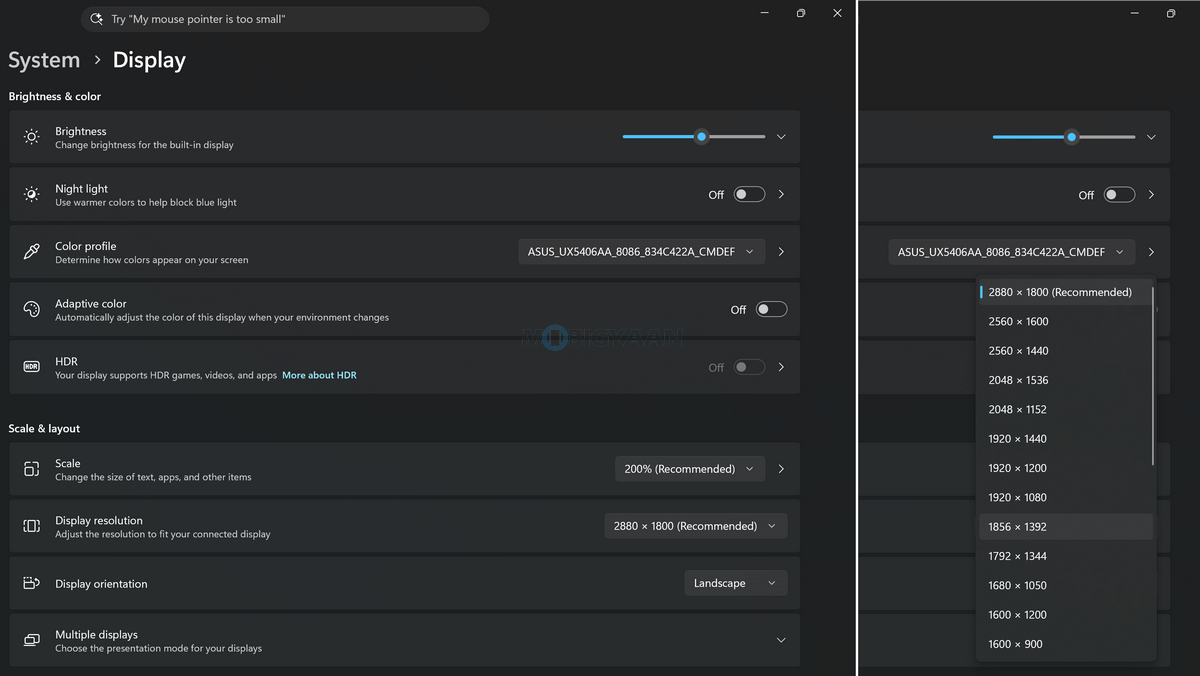
Task: Open Night light settings chevron in left window
Action: coord(781,195)
